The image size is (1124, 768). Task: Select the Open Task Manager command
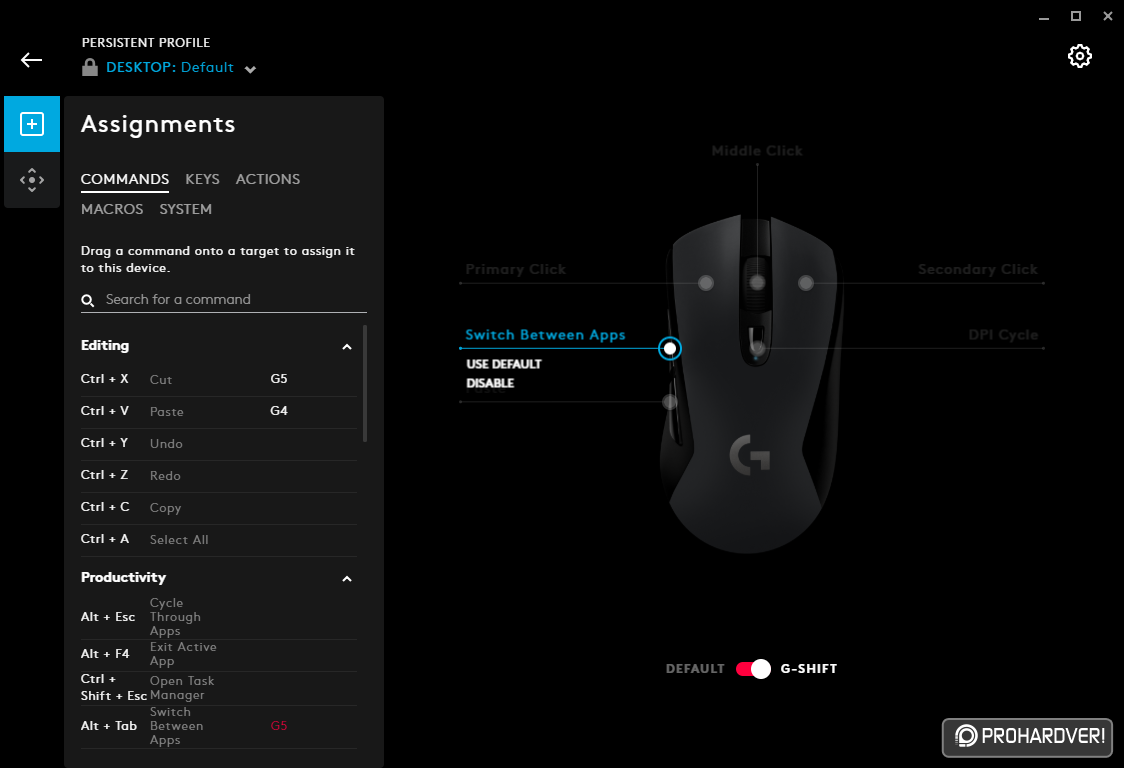219,688
